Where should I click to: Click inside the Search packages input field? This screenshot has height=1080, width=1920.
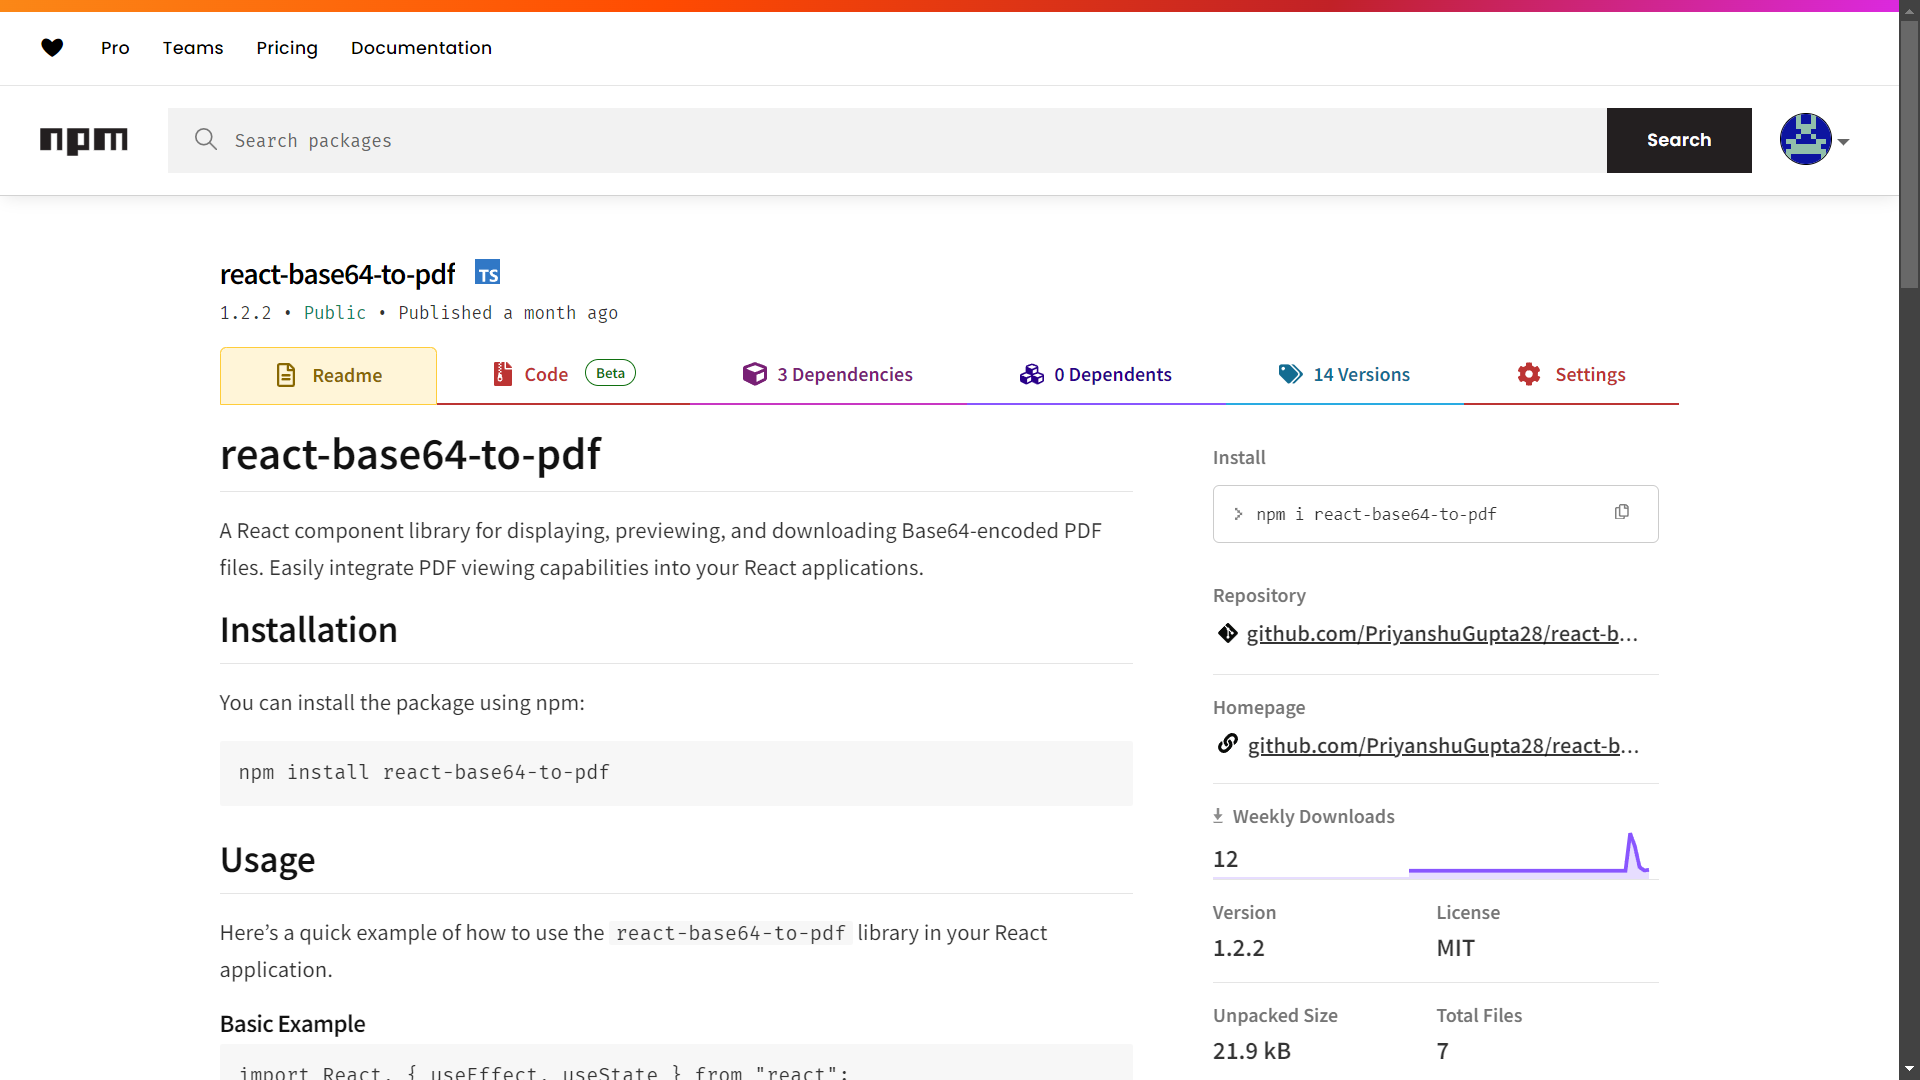(700, 140)
